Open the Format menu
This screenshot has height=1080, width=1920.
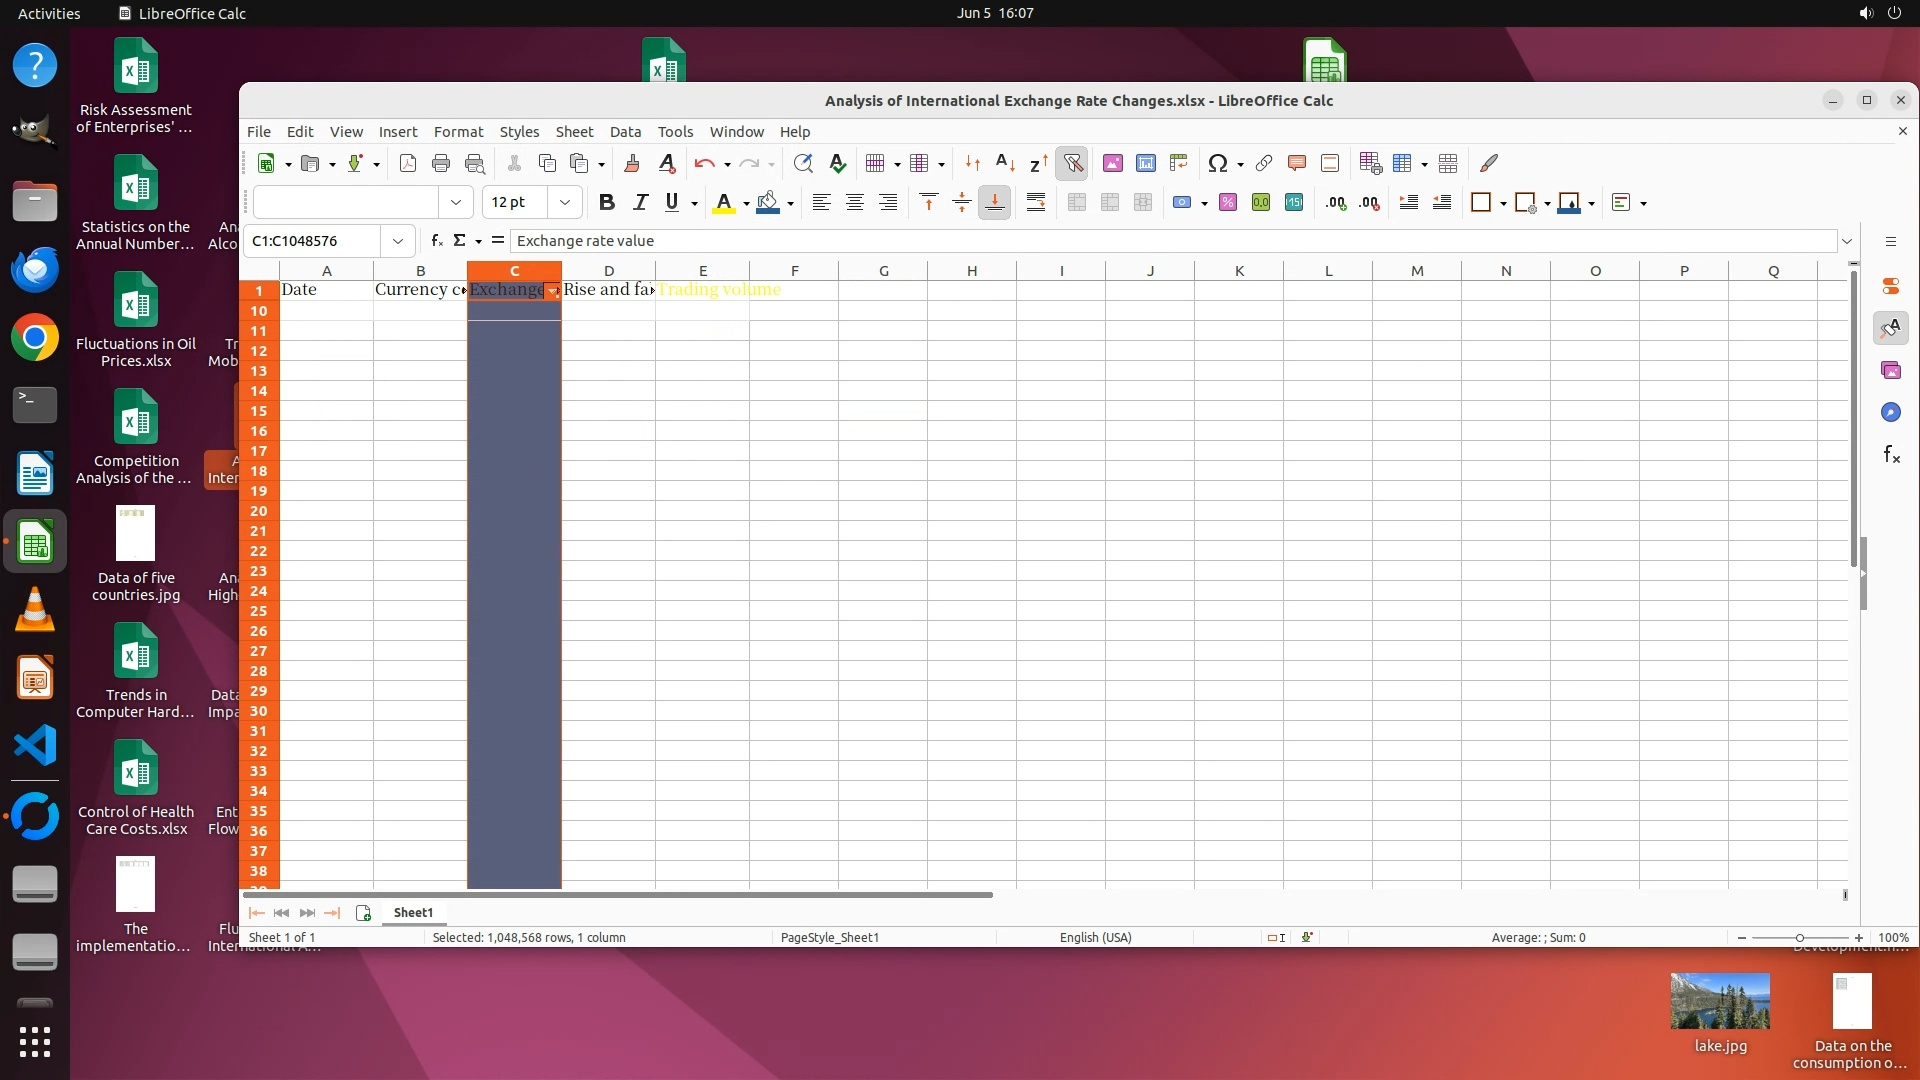[458, 132]
